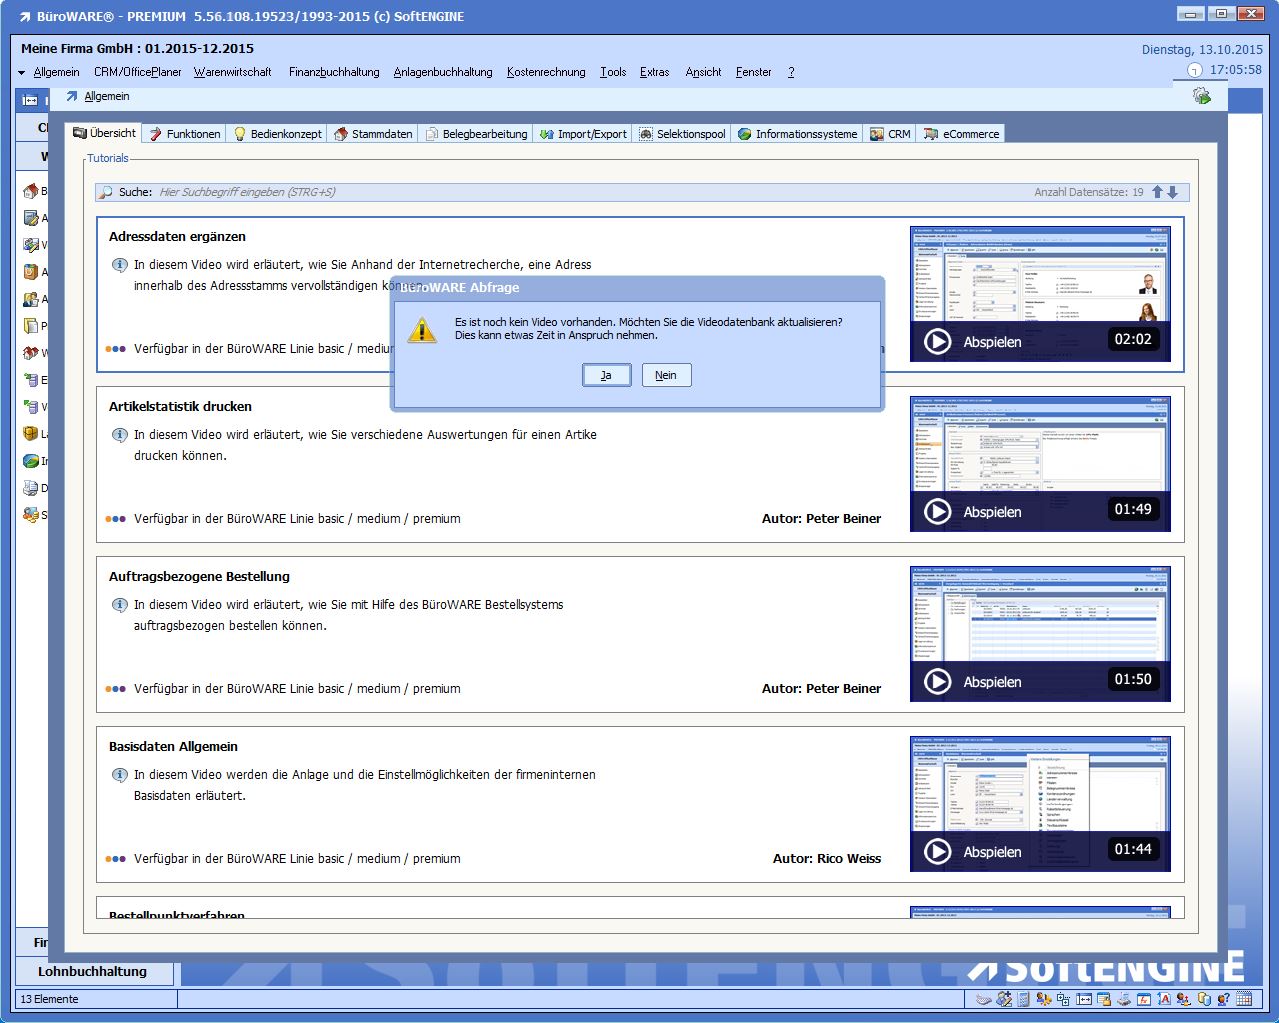
Task: Click the Ja button in the dialog
Action: click(x=606, y=375)
